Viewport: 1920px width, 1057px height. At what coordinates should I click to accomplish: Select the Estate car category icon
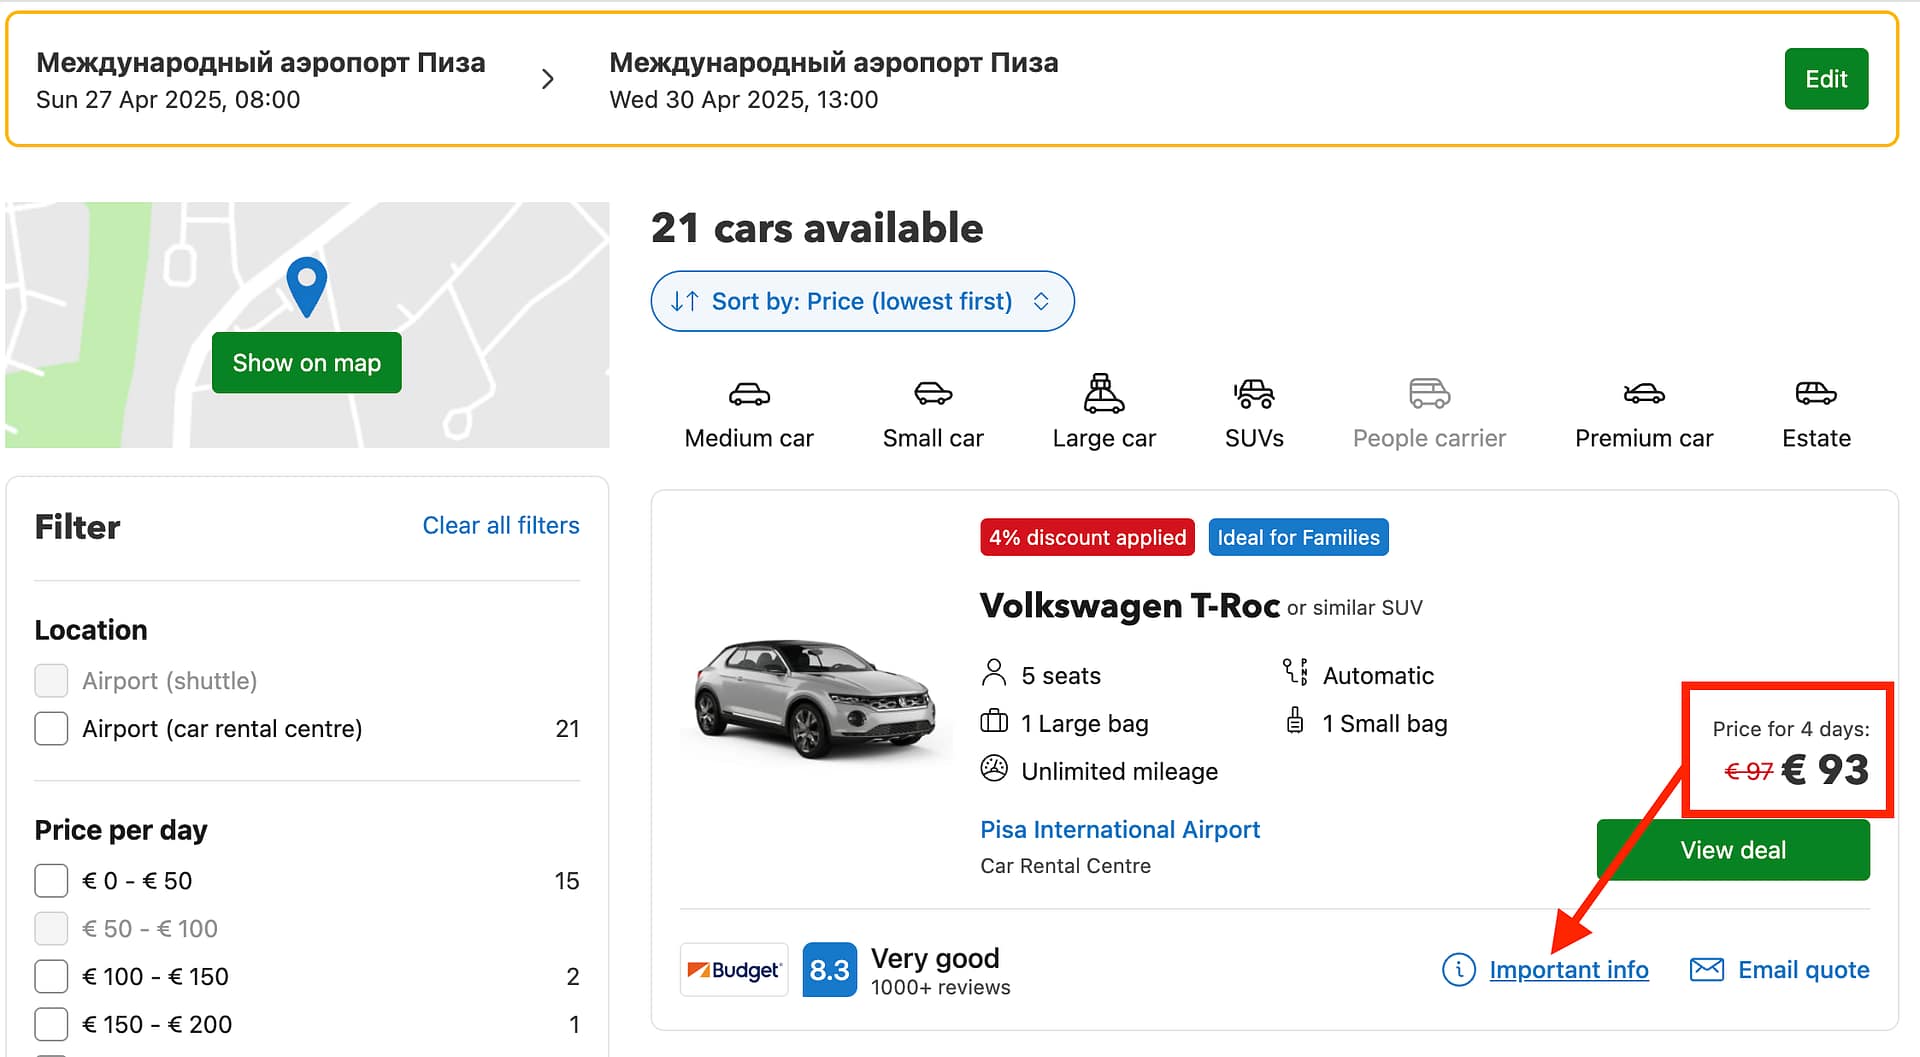pos(1815,394)
